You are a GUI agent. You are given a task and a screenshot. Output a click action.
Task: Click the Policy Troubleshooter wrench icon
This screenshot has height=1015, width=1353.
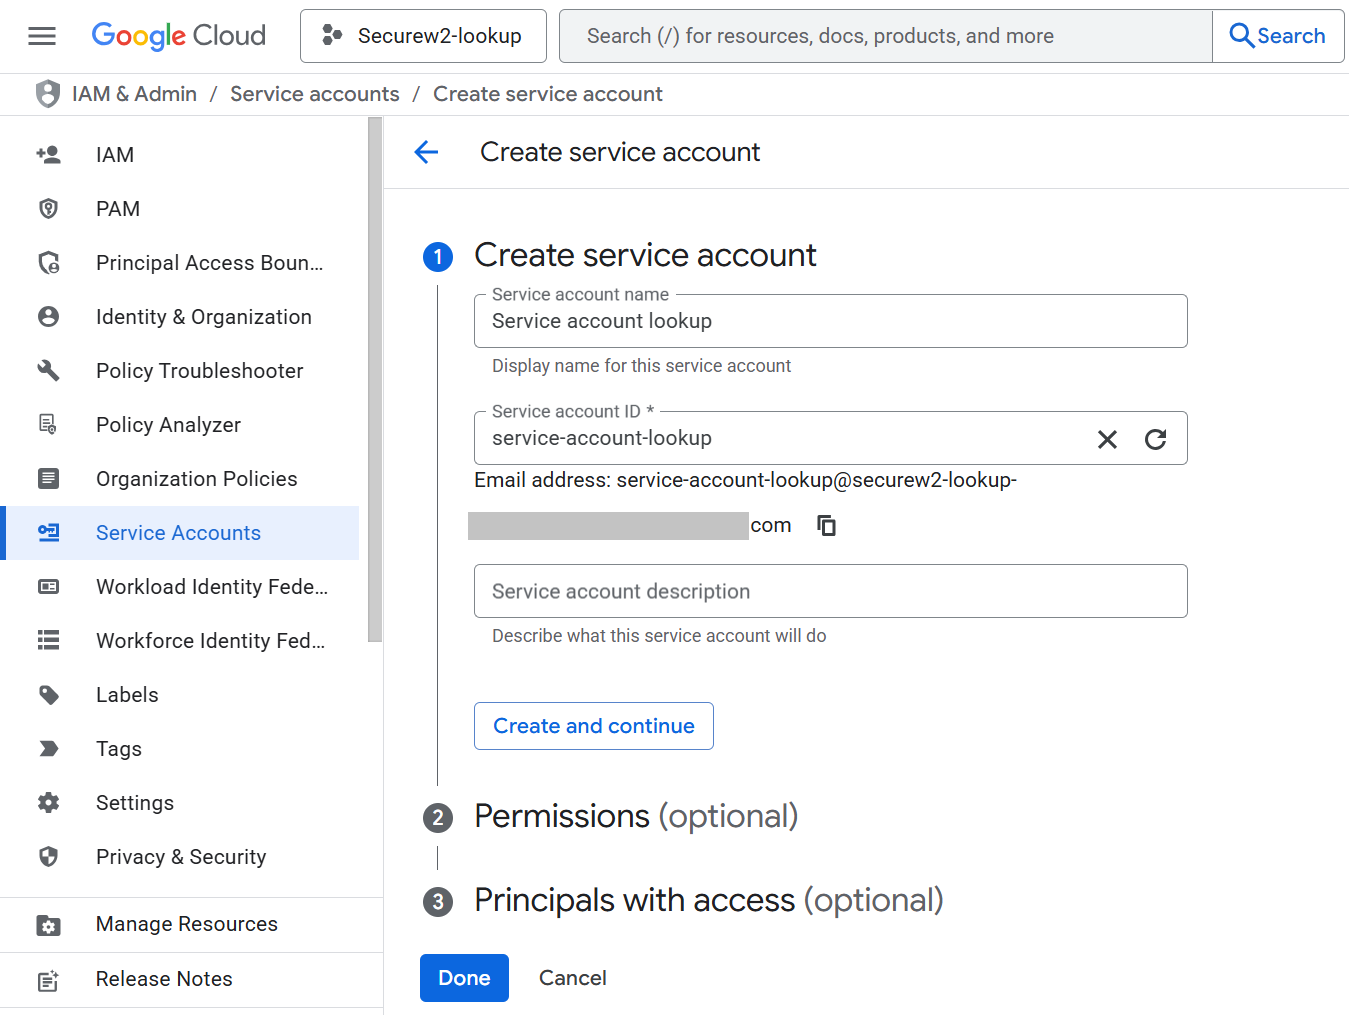coord(48,371)
